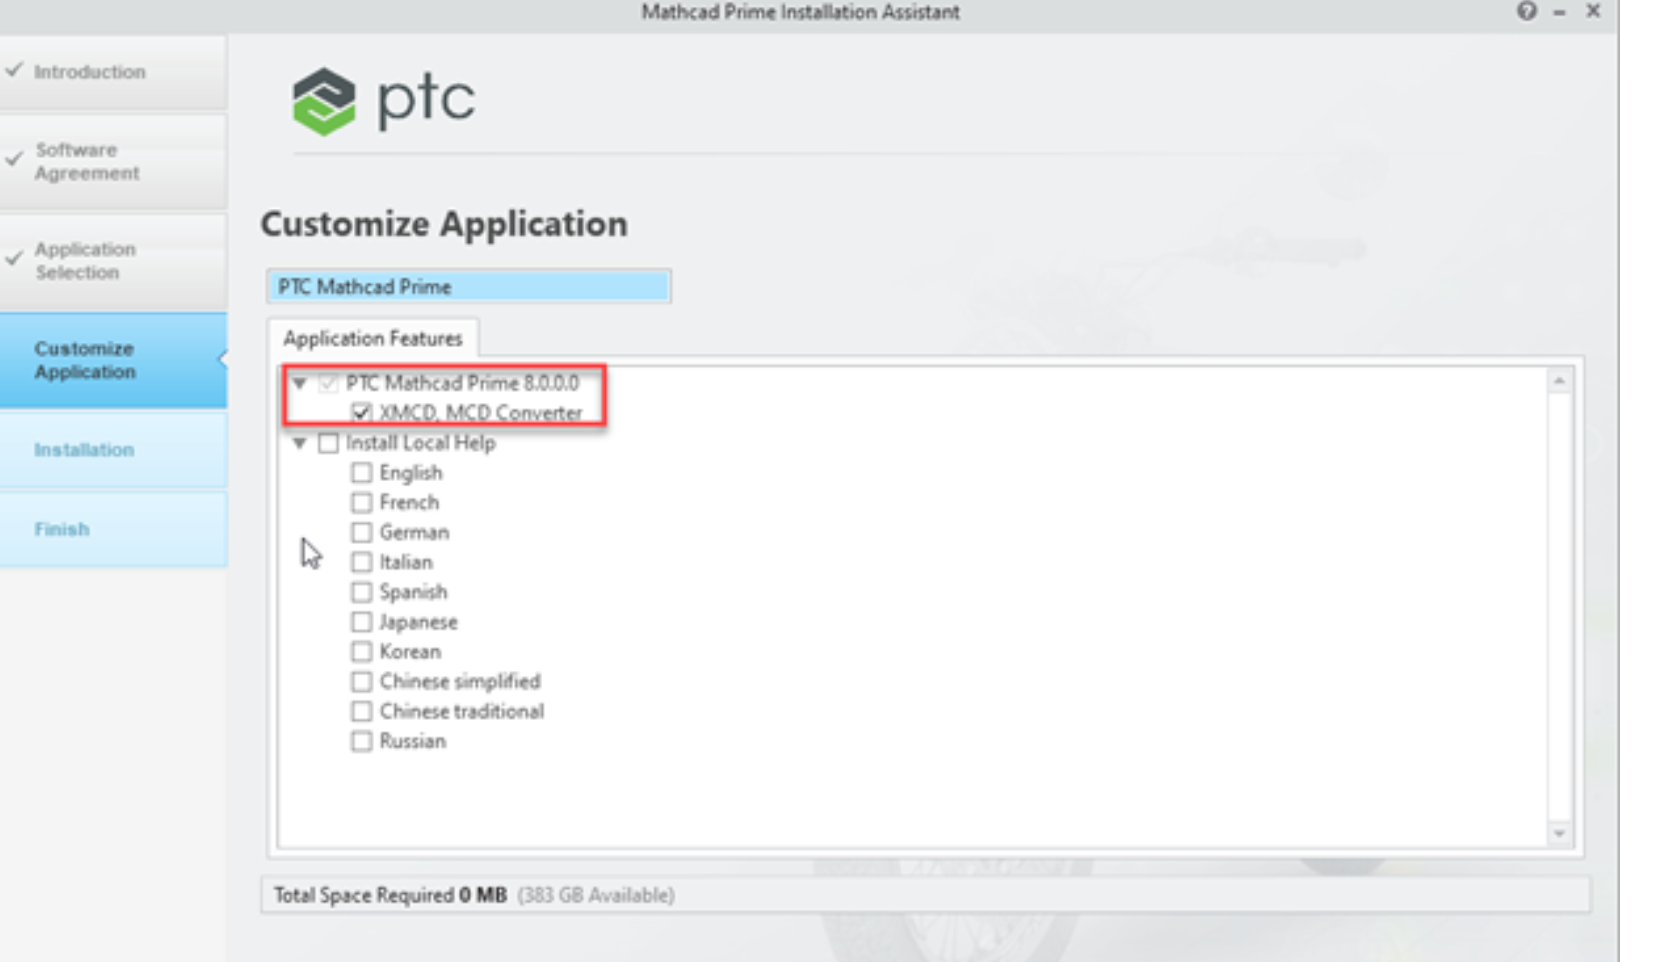This screenshot has height=962, width=1674.
Task: Select the Finish step in sidebar
Action: click(62, 528)
